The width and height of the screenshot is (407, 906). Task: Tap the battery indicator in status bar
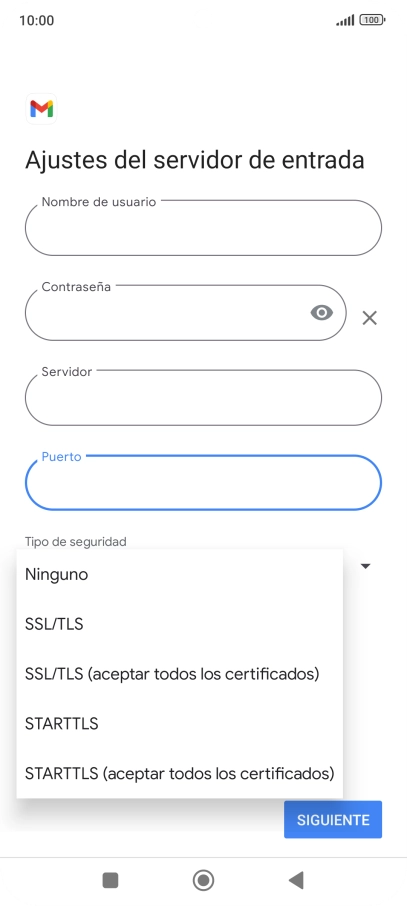click(x=372, y=20)
